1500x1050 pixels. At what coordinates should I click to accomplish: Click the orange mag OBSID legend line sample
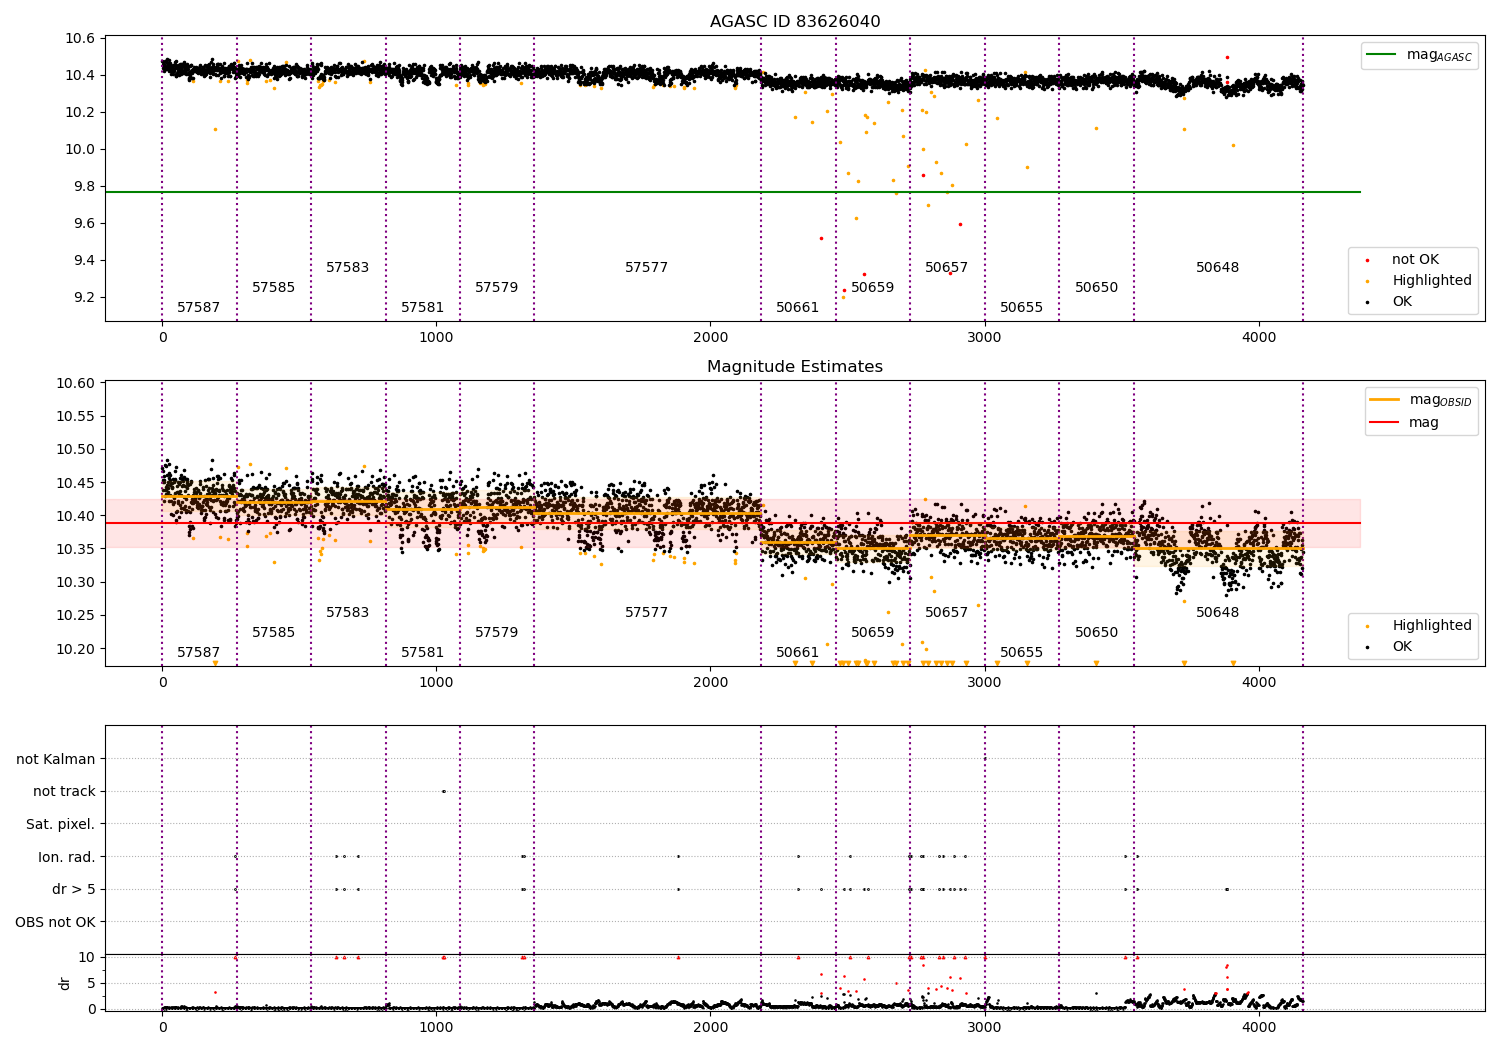click(1385, 400)
